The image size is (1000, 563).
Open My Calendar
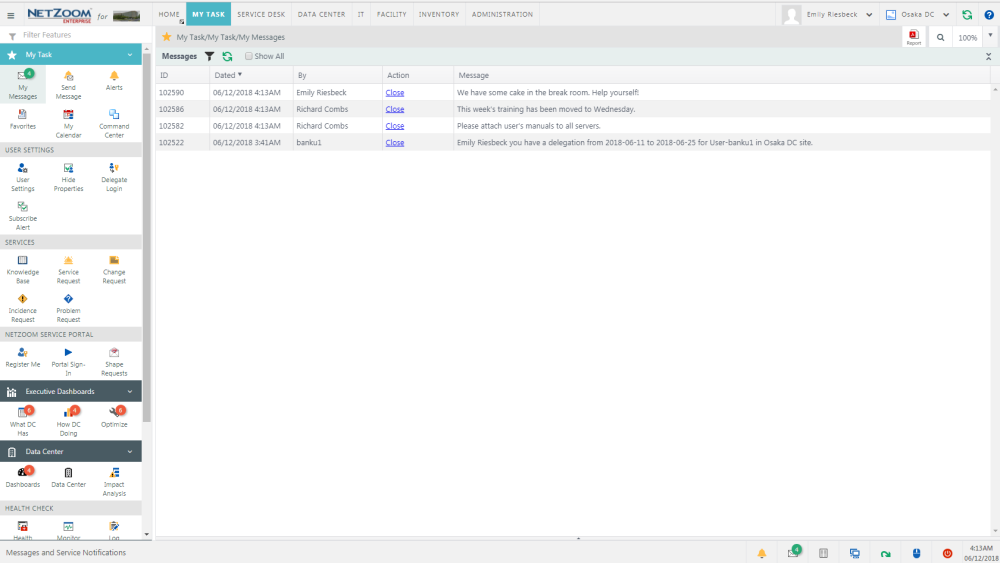68,124
